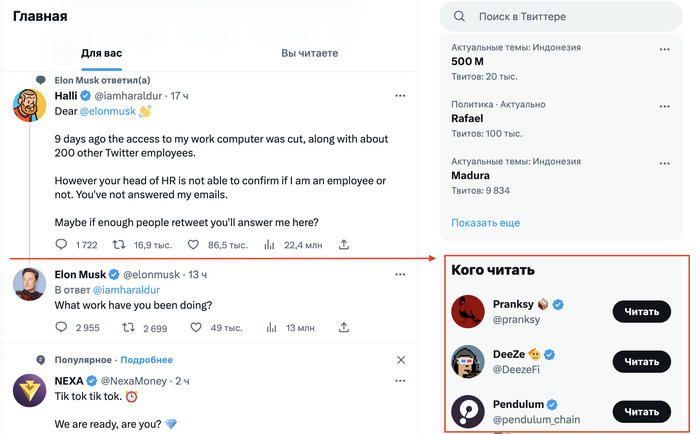
Task: Reply to Elon Musk's tweet
Action: pos(62,327)
